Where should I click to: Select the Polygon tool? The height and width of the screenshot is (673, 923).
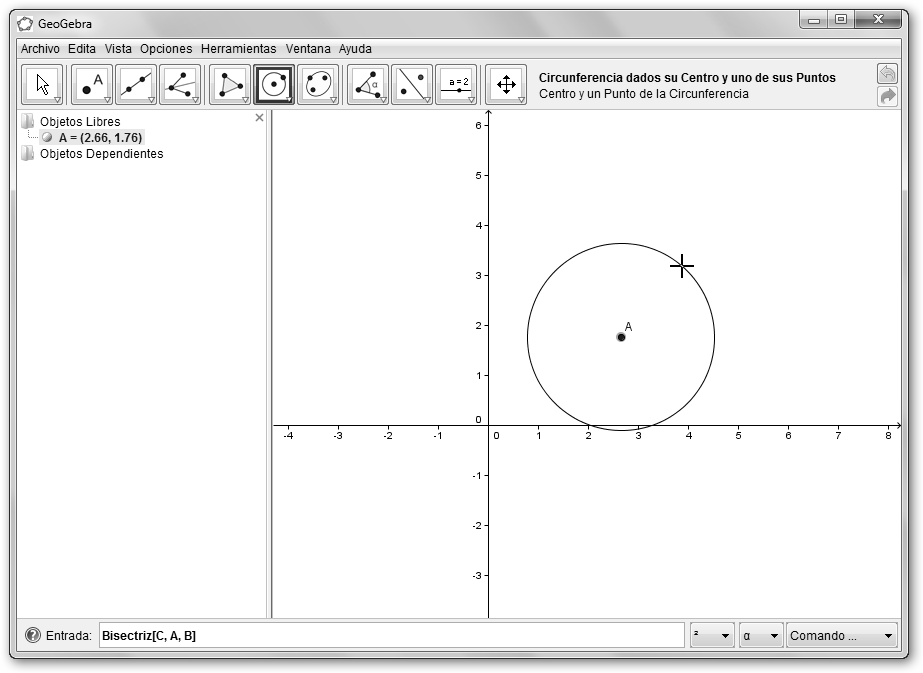pyautogui.click(x=230, y=85)
